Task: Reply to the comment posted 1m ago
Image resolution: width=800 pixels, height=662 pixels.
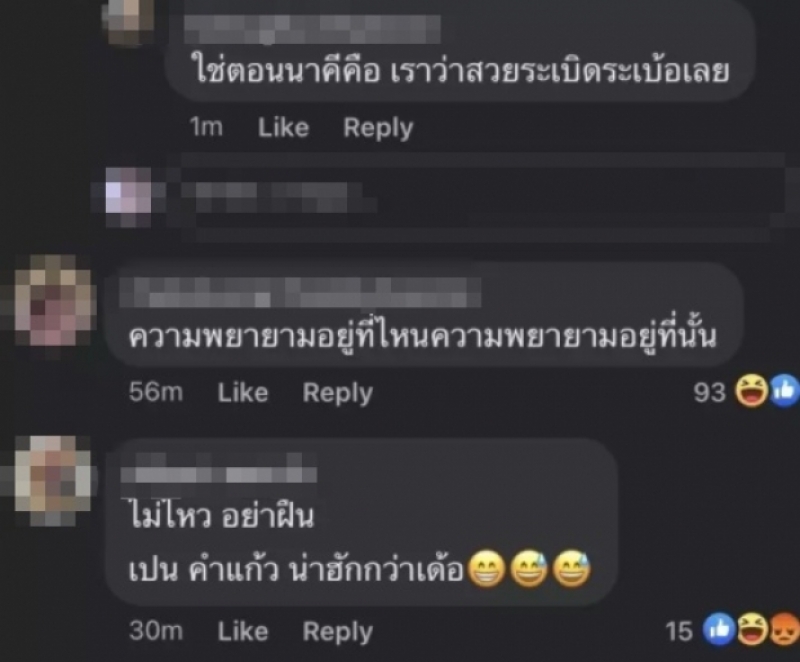Action: [x=378, y=128]
